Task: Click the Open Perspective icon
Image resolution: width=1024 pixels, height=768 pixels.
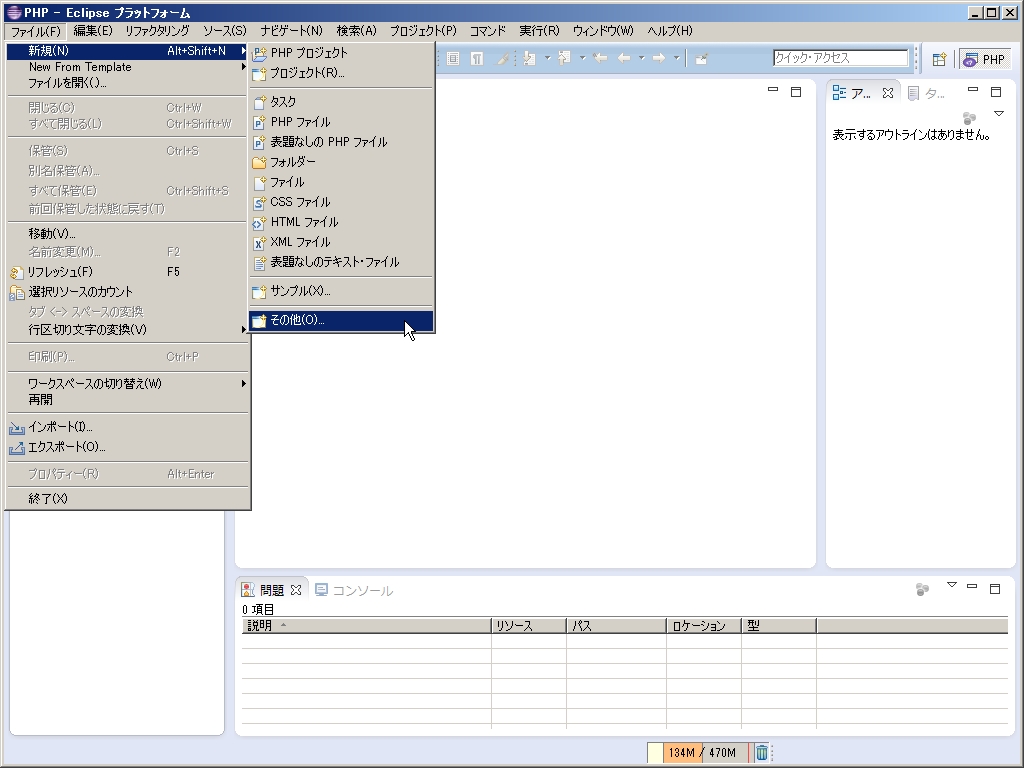Action: point(939,59)
